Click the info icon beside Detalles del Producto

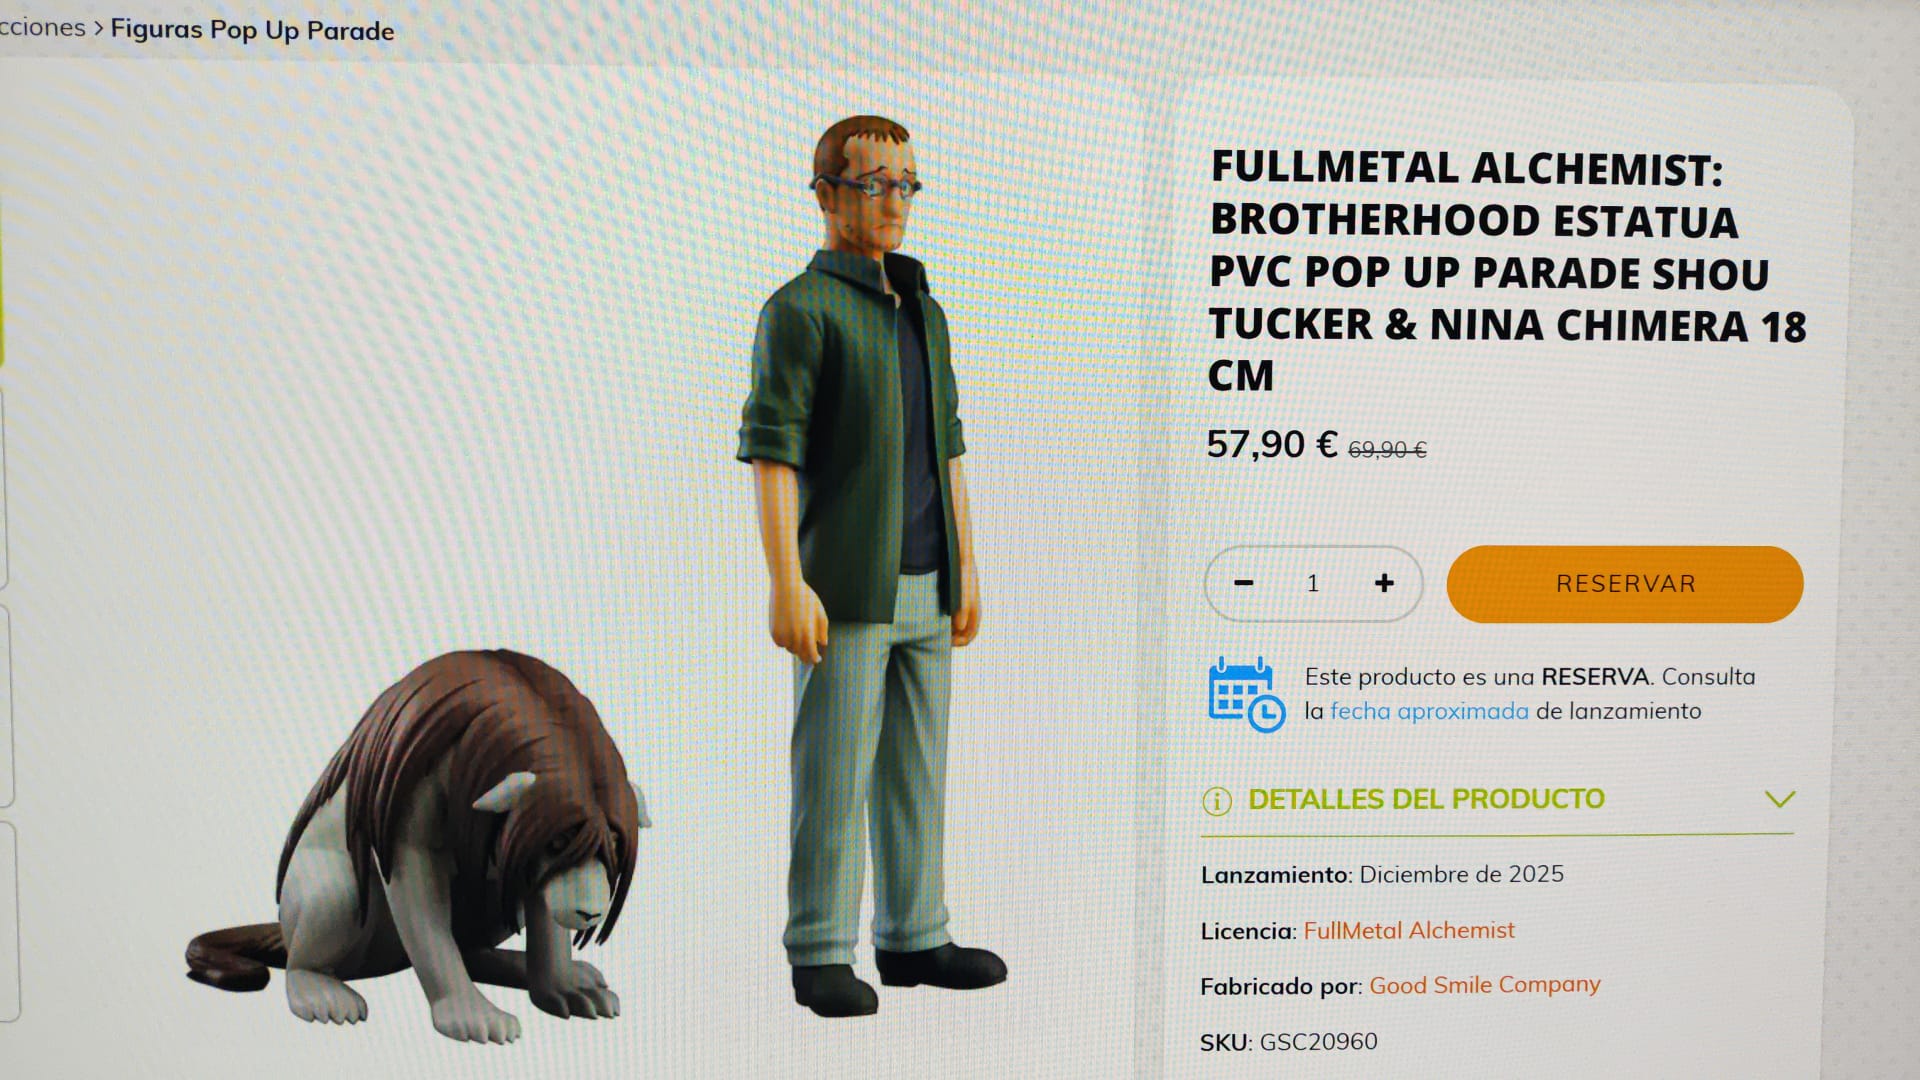click(1217, 801)
